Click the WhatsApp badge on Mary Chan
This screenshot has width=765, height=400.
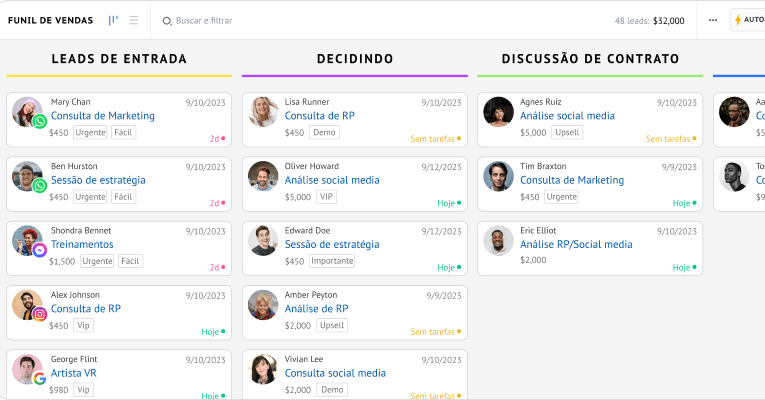(40, 121)
